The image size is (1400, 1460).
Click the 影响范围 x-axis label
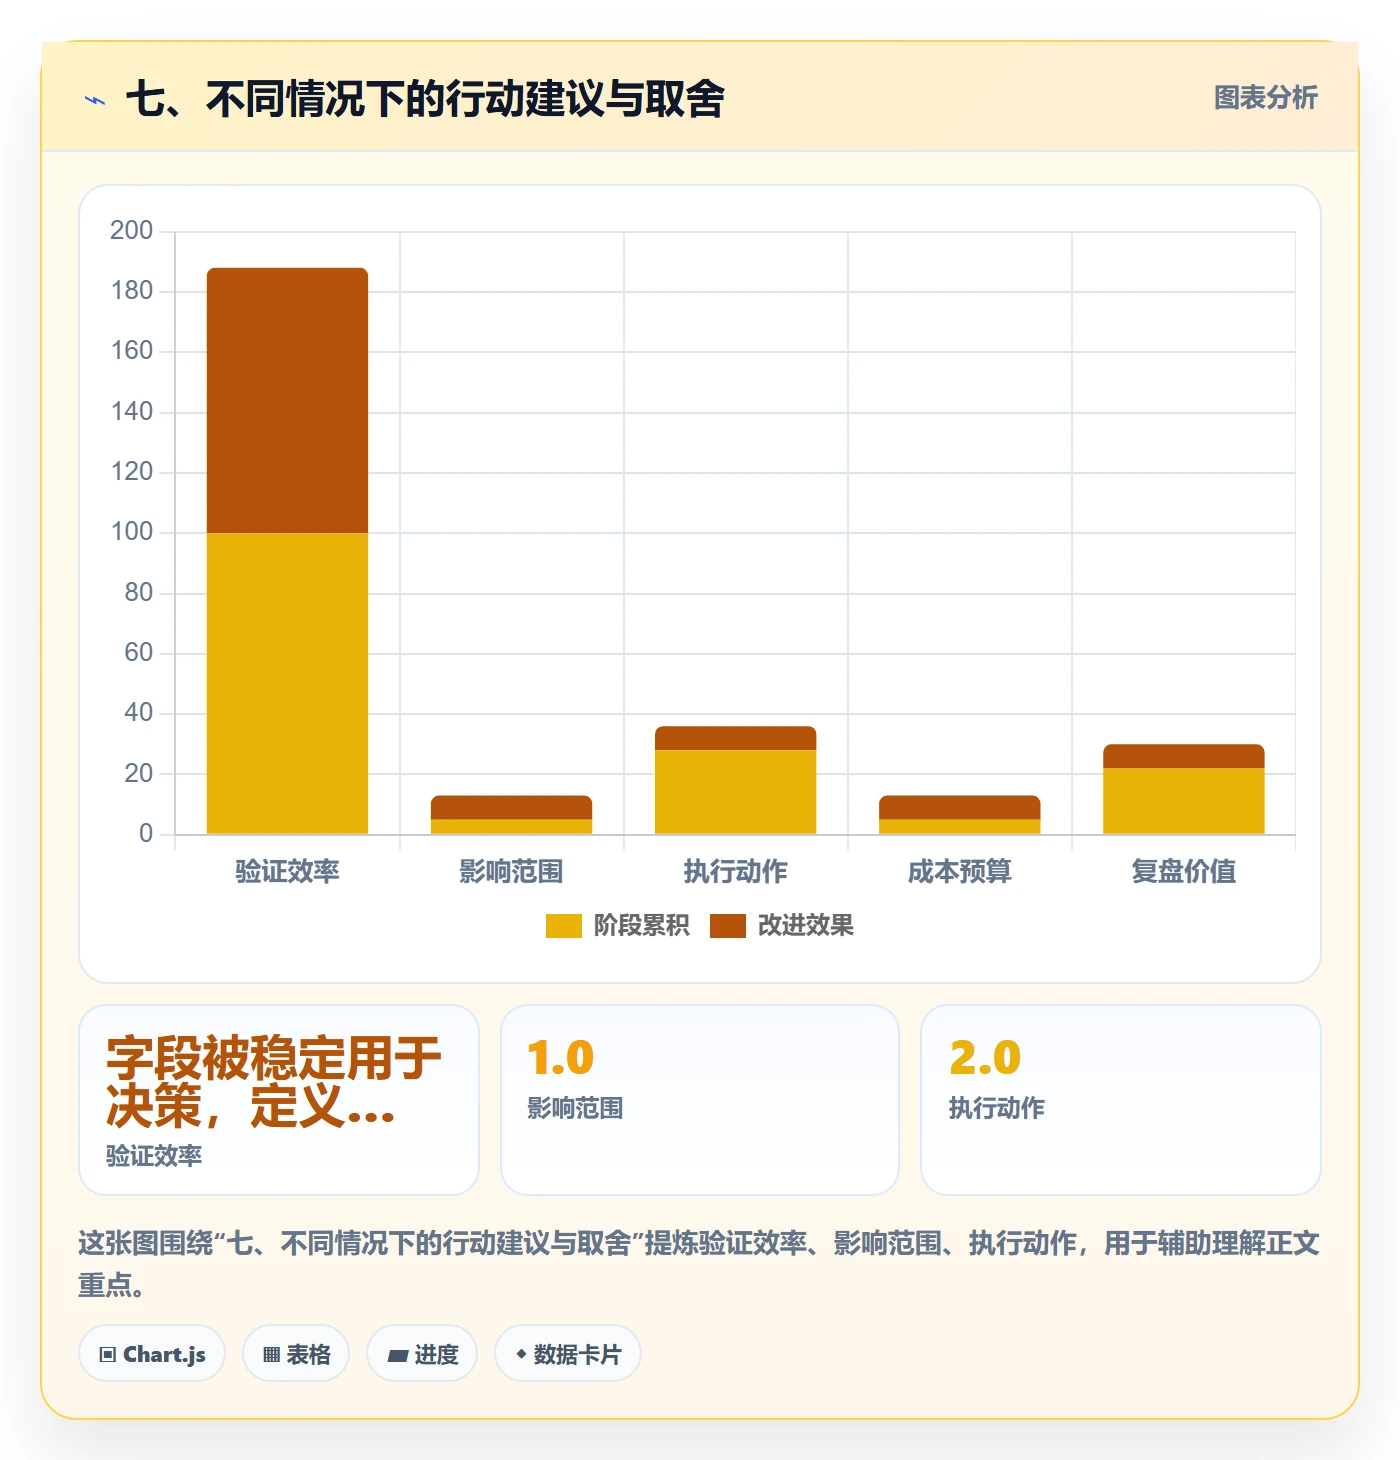(x=511, y=872)
